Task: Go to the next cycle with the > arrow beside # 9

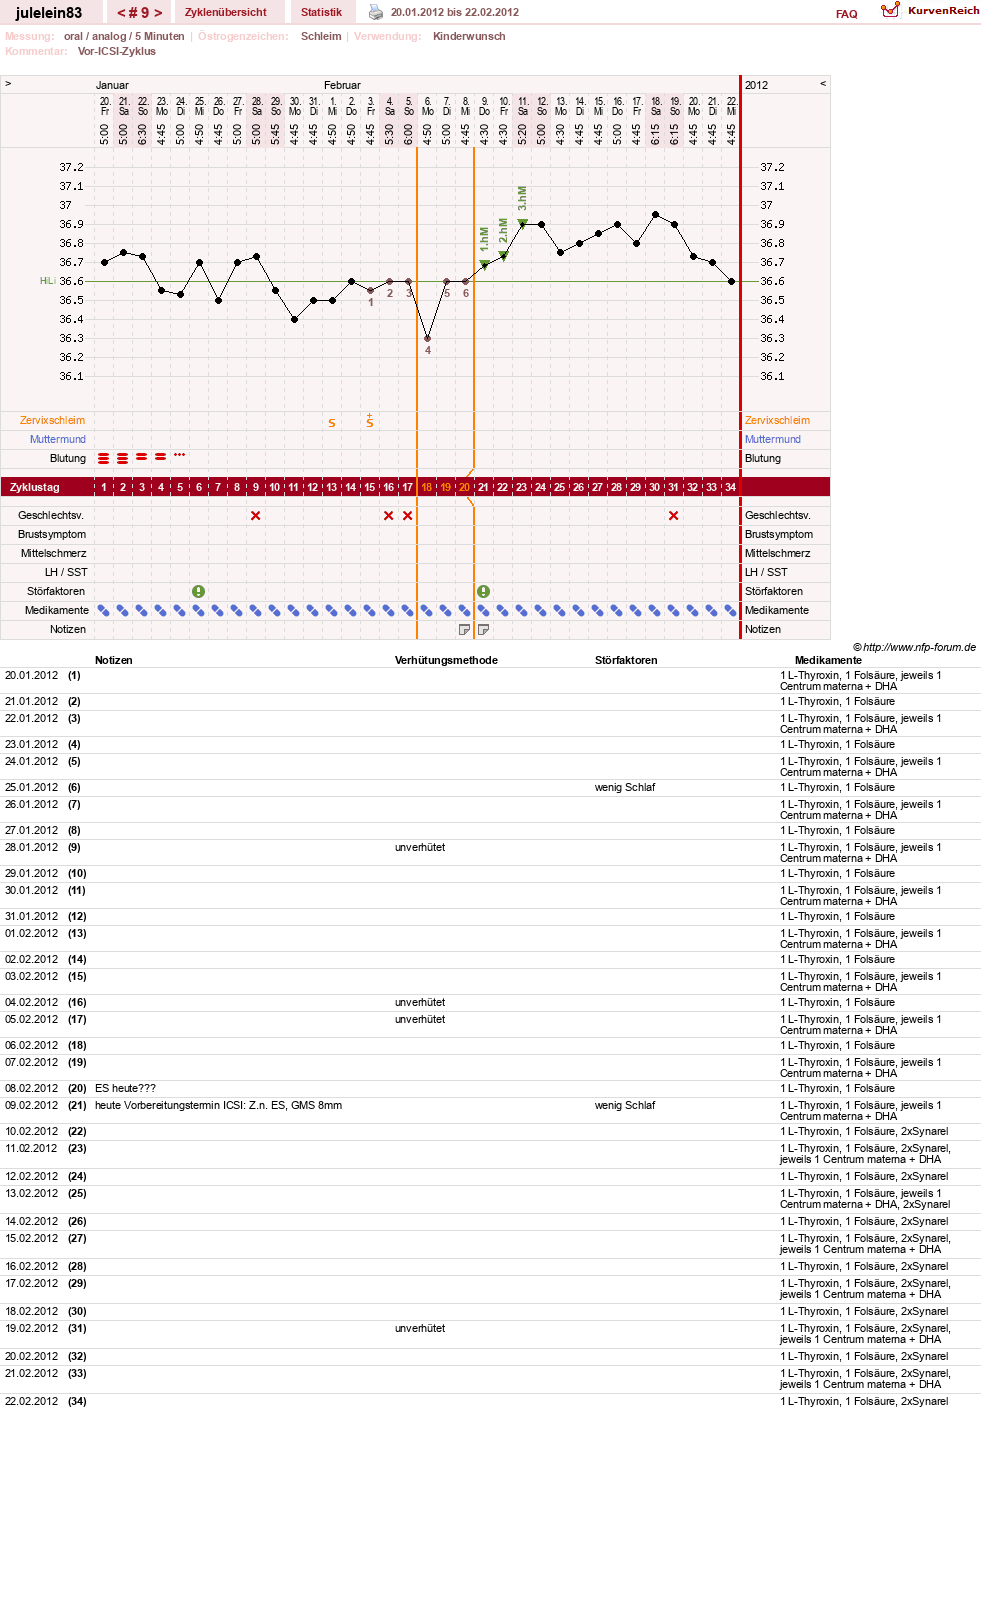Action: coord(158,13)
